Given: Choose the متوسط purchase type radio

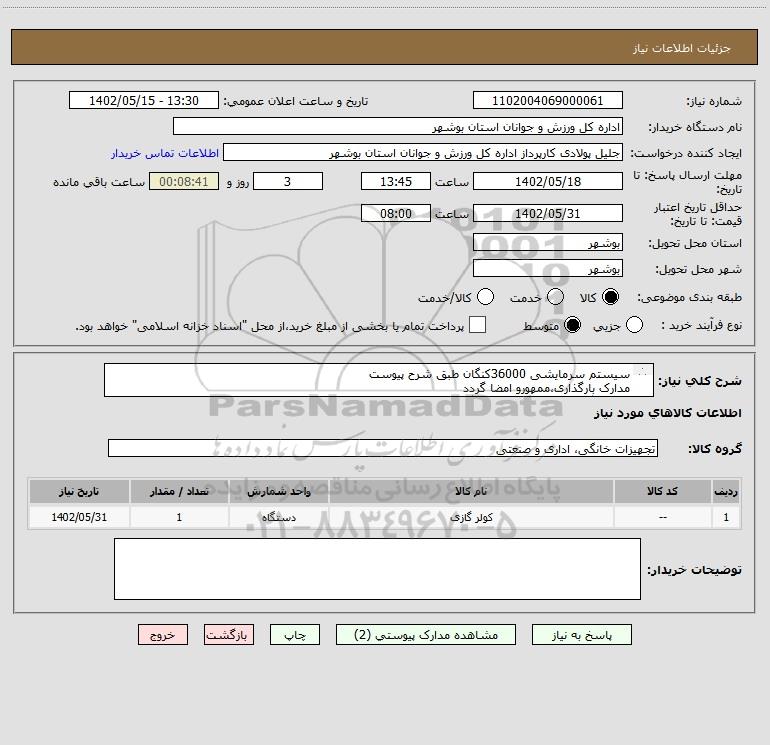Looking at the screenshot, I should [x=572, y=325].
